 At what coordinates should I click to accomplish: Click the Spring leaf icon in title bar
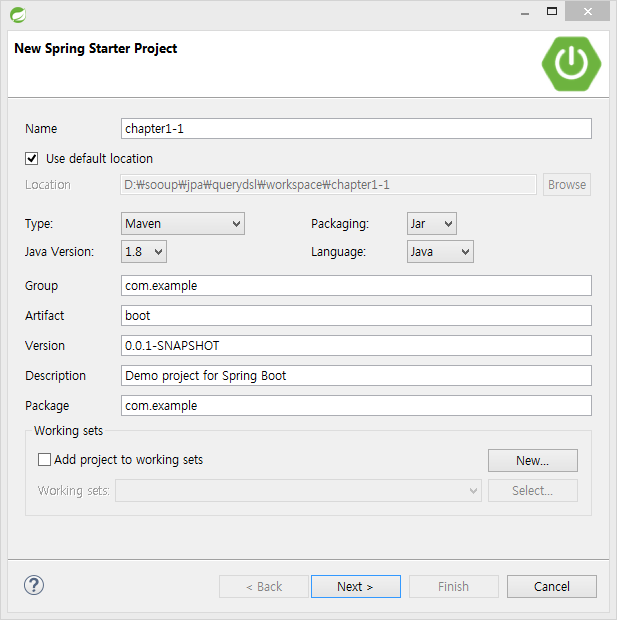pyautogui.click(x=18, y=15)
